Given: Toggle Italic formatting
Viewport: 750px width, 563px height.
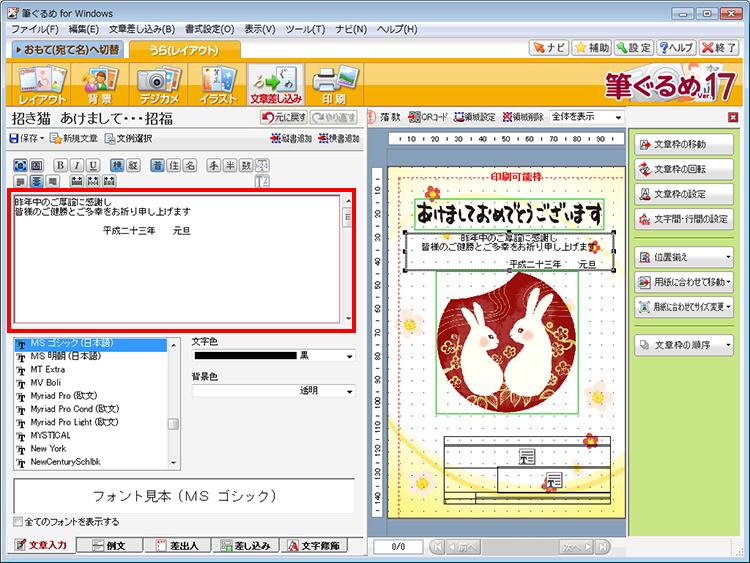Looking at the screenshot, I should pos(77,166).
